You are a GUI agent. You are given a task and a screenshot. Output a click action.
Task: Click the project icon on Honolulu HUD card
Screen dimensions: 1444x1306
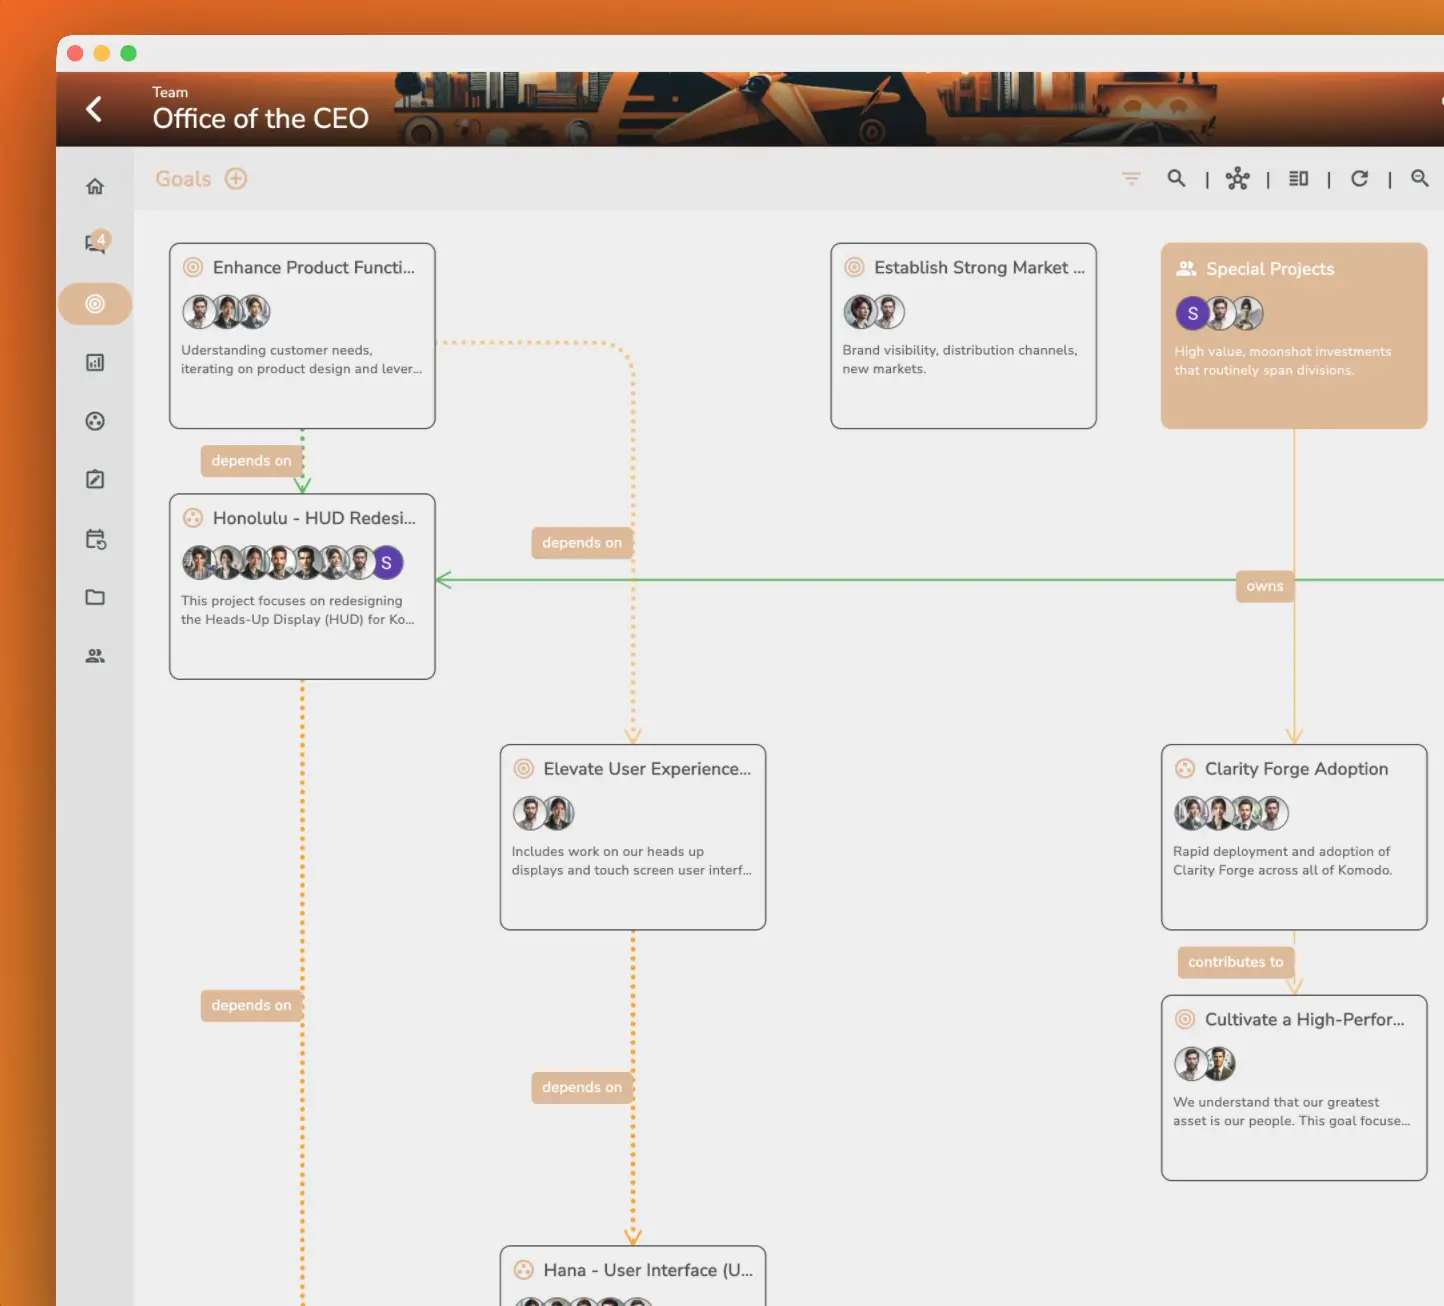point(193,518)
